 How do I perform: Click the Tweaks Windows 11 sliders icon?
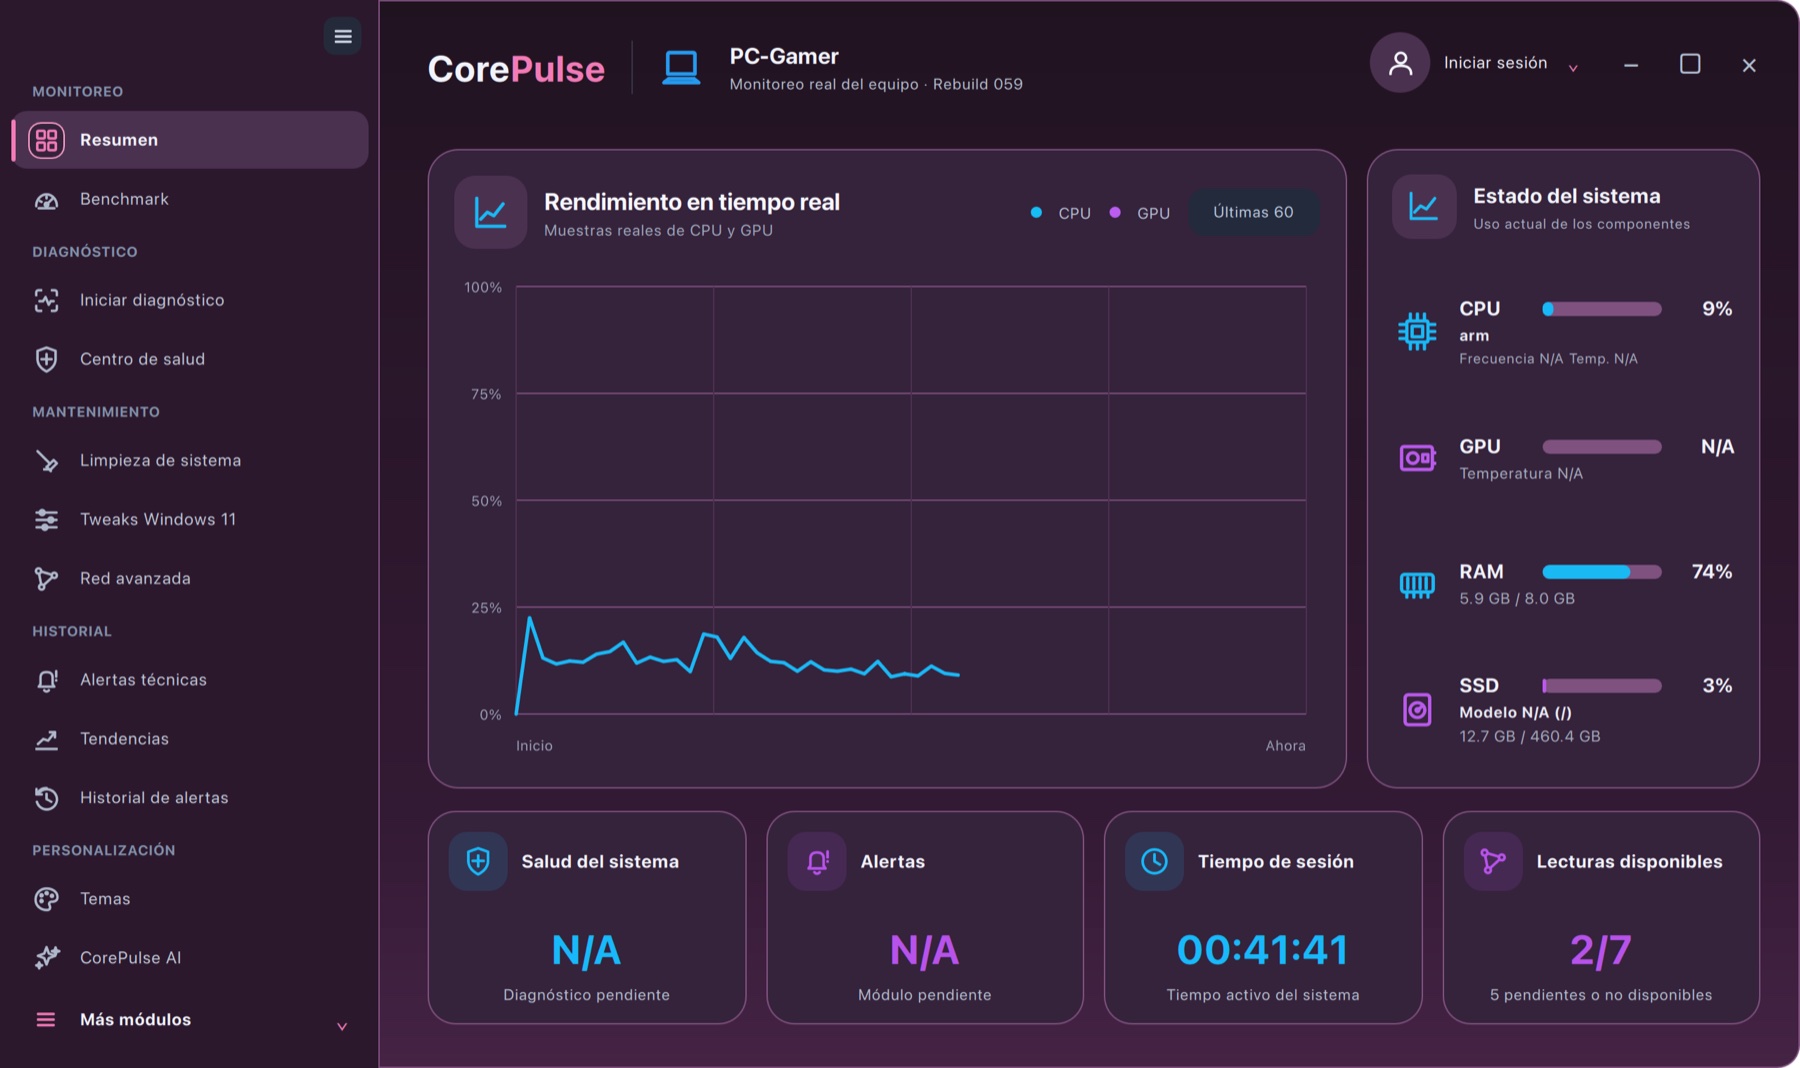(x=47, y=520)
